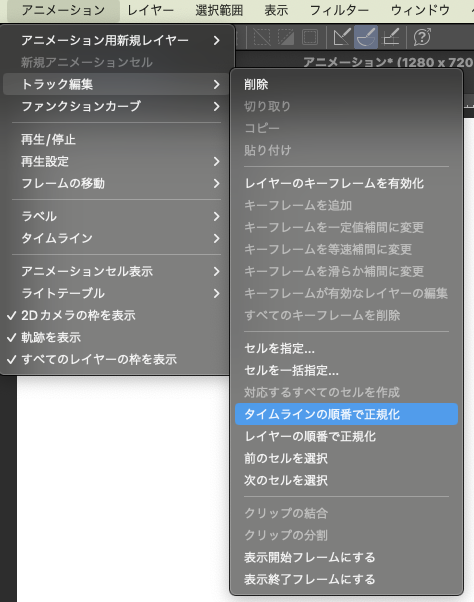Toggle the snap to grid icon
This screenshot has width=474, height=602.
[x=391, y=37]
